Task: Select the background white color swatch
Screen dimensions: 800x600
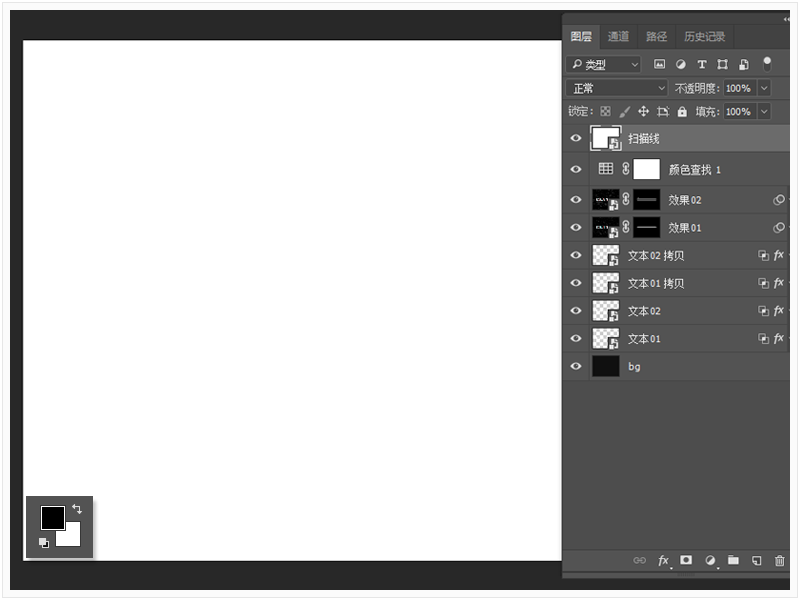Action: 72,538
